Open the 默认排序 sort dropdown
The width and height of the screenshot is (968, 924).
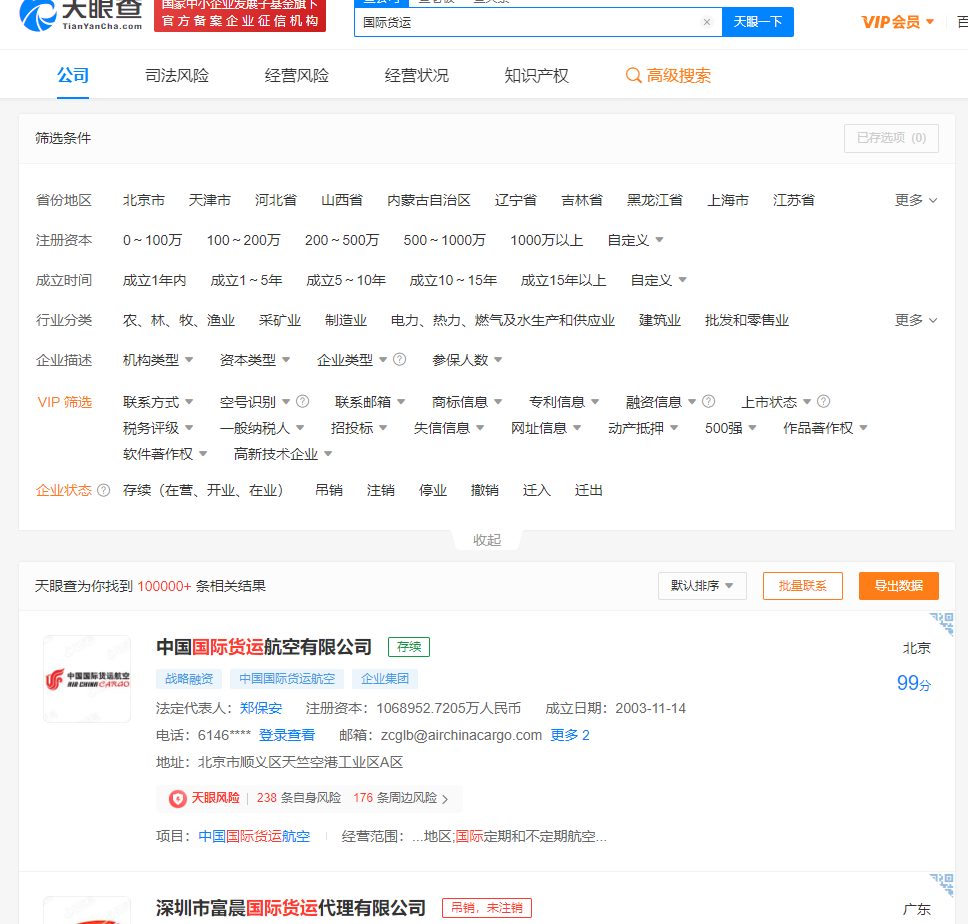coord(702,586)
